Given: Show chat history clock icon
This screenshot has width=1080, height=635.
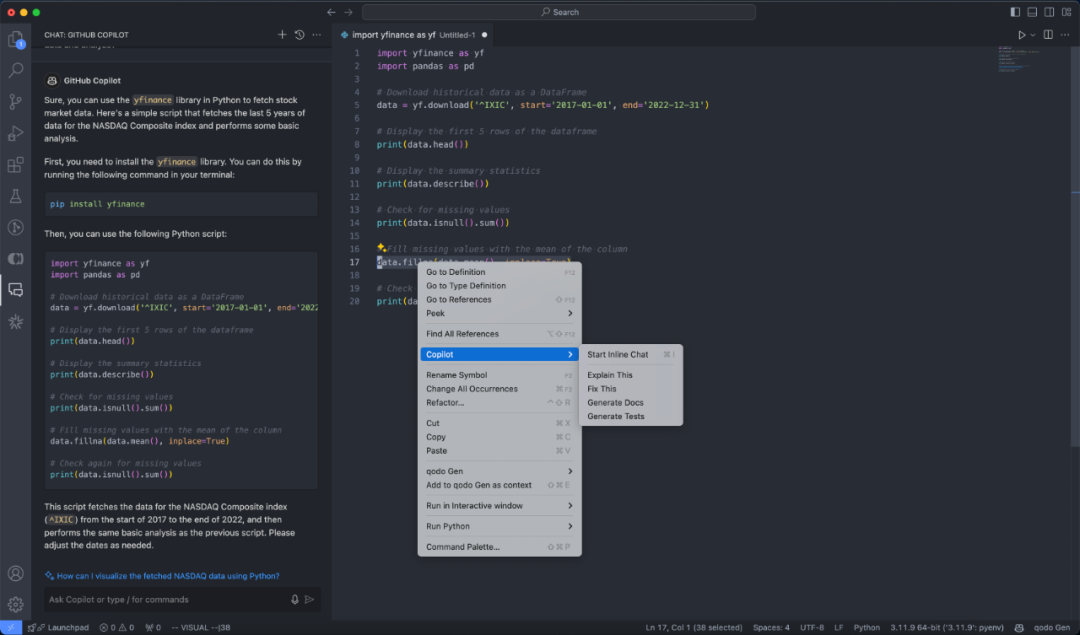Looking at the screenshot, I should [x=300, y=34].
